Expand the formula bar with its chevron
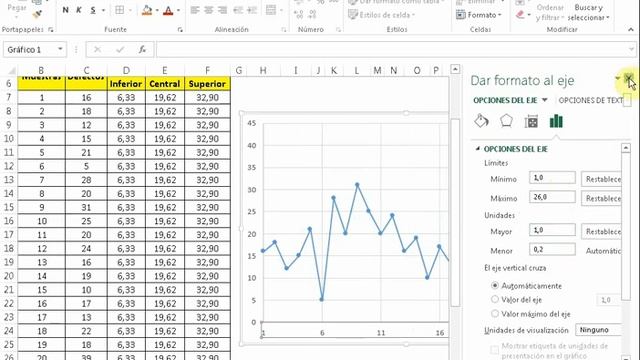The width and height of the screenshot is (640, 360). point(631,50)
